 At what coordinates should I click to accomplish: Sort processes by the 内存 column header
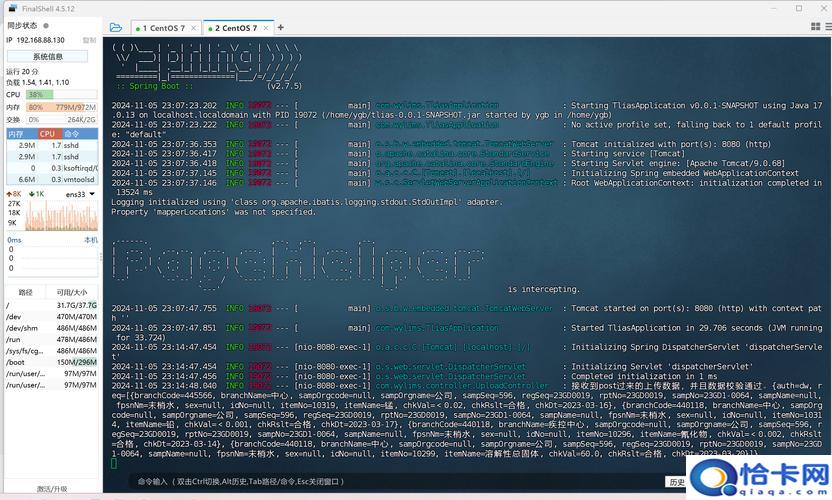click(x=21, y=134)
